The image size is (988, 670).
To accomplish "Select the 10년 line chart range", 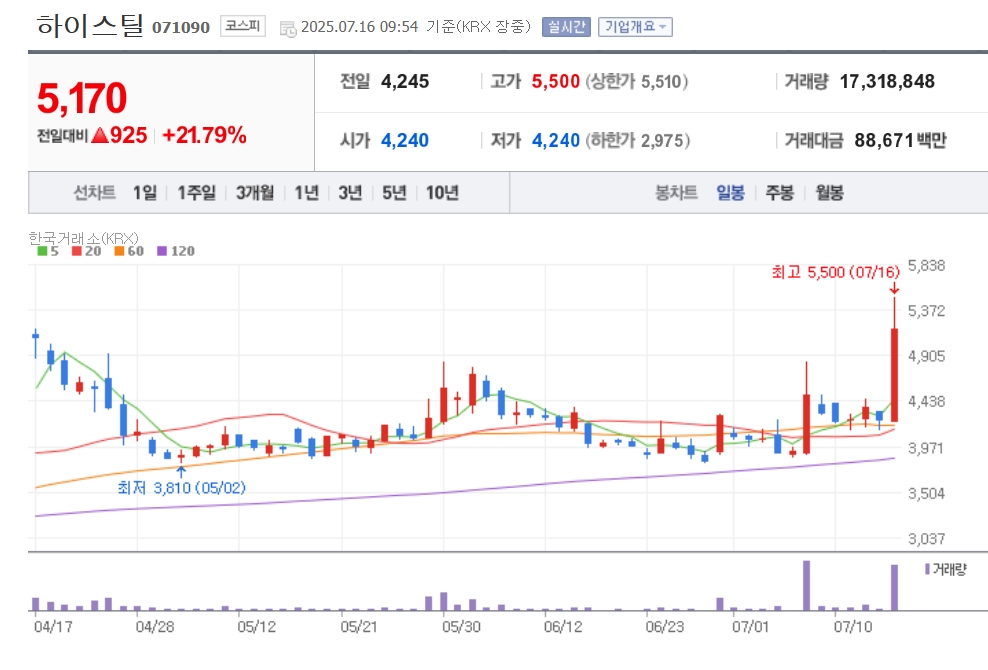I will coord(442,192).
